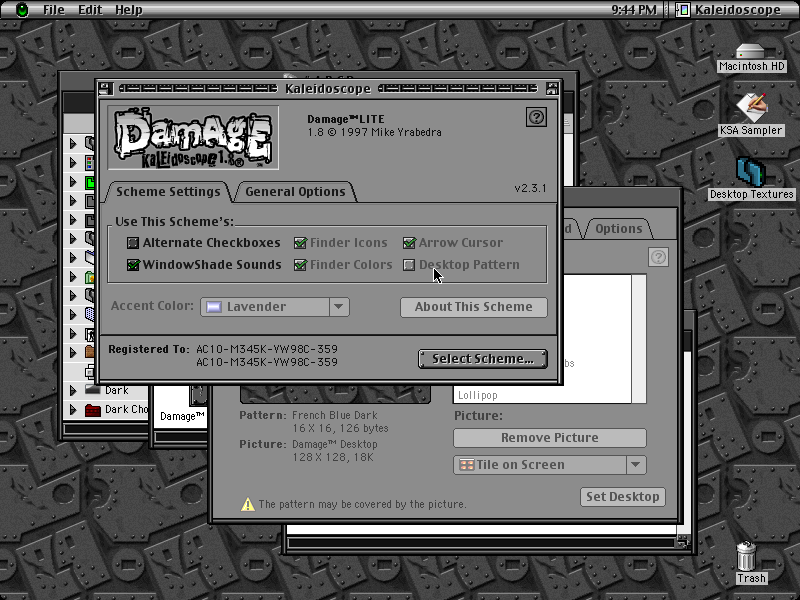This screenshot has height=600, width=800.
Task: Click the Damage™LITE scheme name
Action: pos(345,119)
